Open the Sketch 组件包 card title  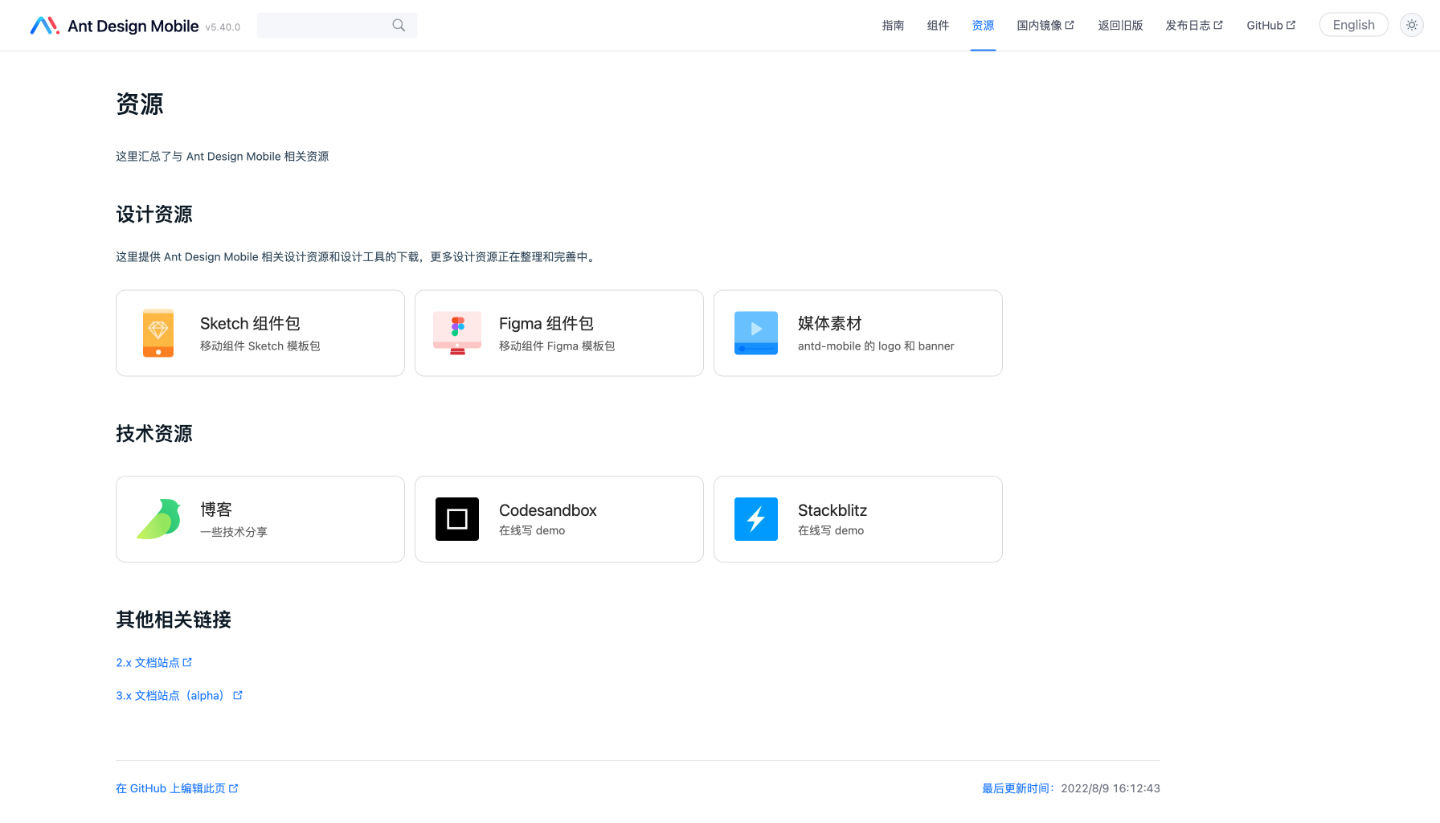click(x=250, y=323)
